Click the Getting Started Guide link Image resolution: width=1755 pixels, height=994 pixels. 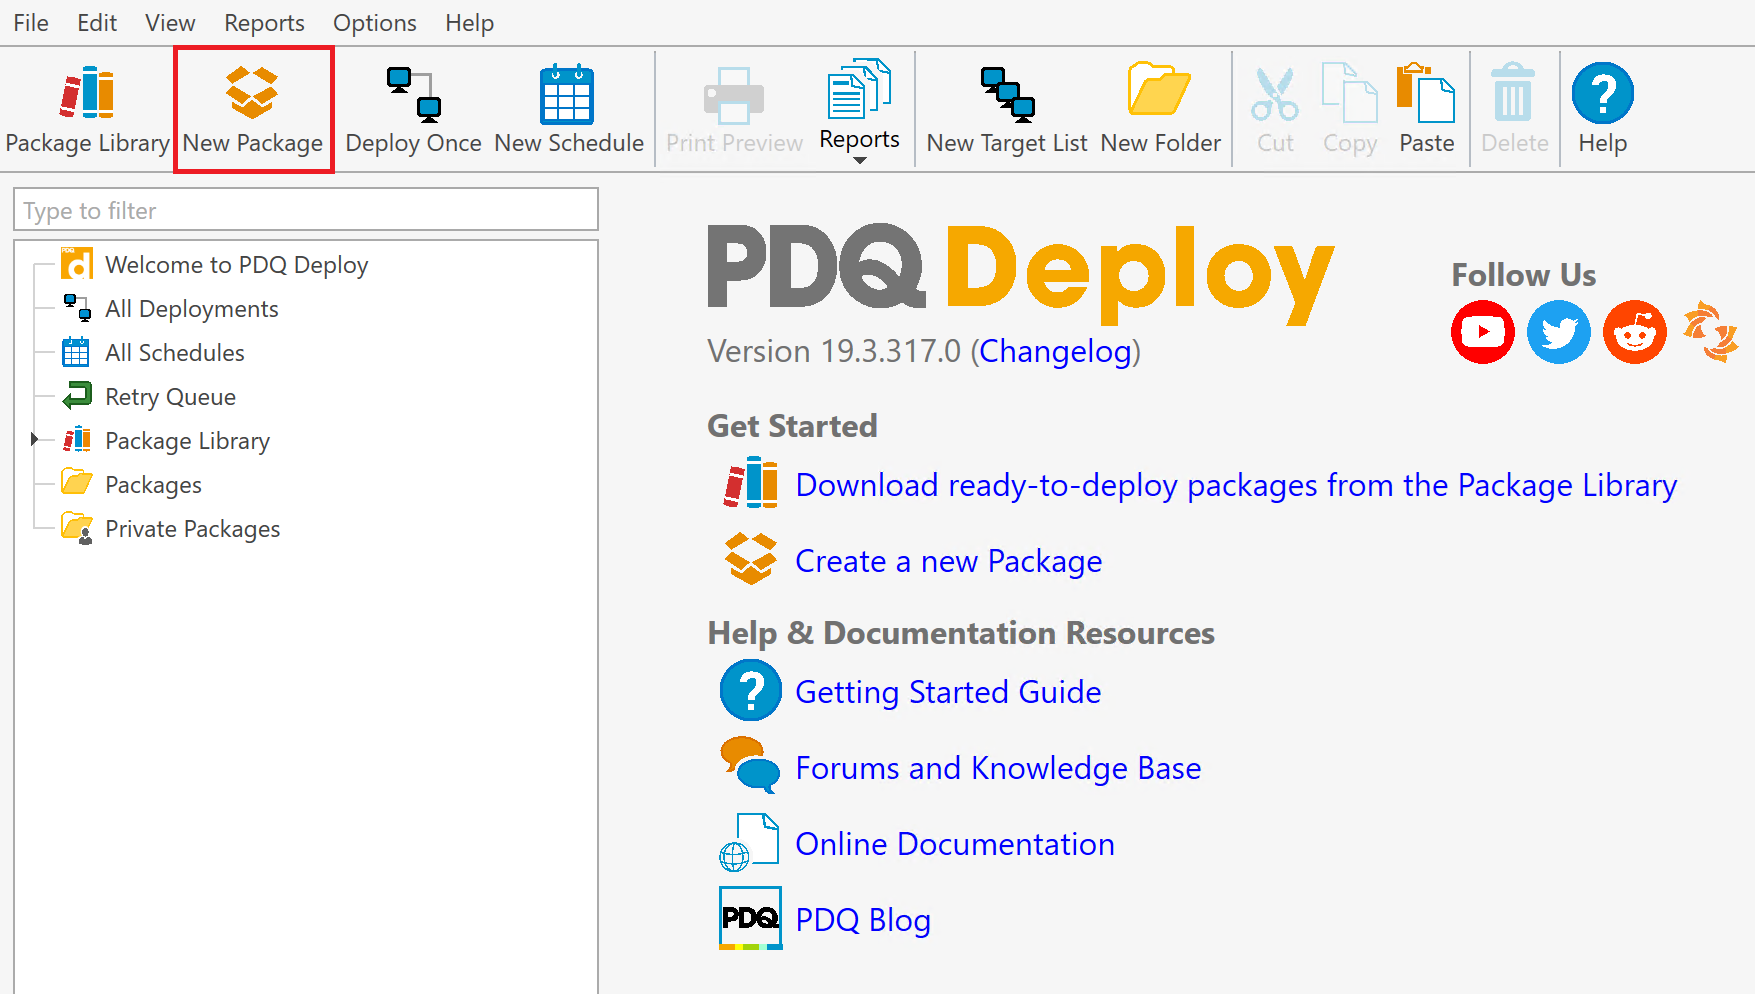(x=947, y=692)
